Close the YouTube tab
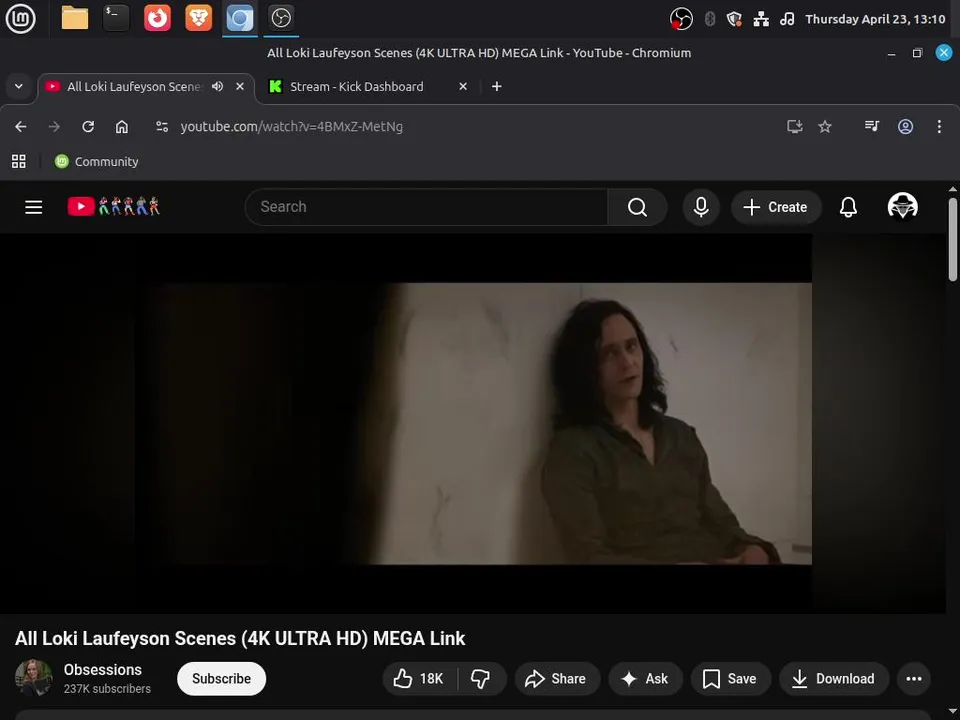Viewport: 960px width, 720px height. (x=240, y=86)
